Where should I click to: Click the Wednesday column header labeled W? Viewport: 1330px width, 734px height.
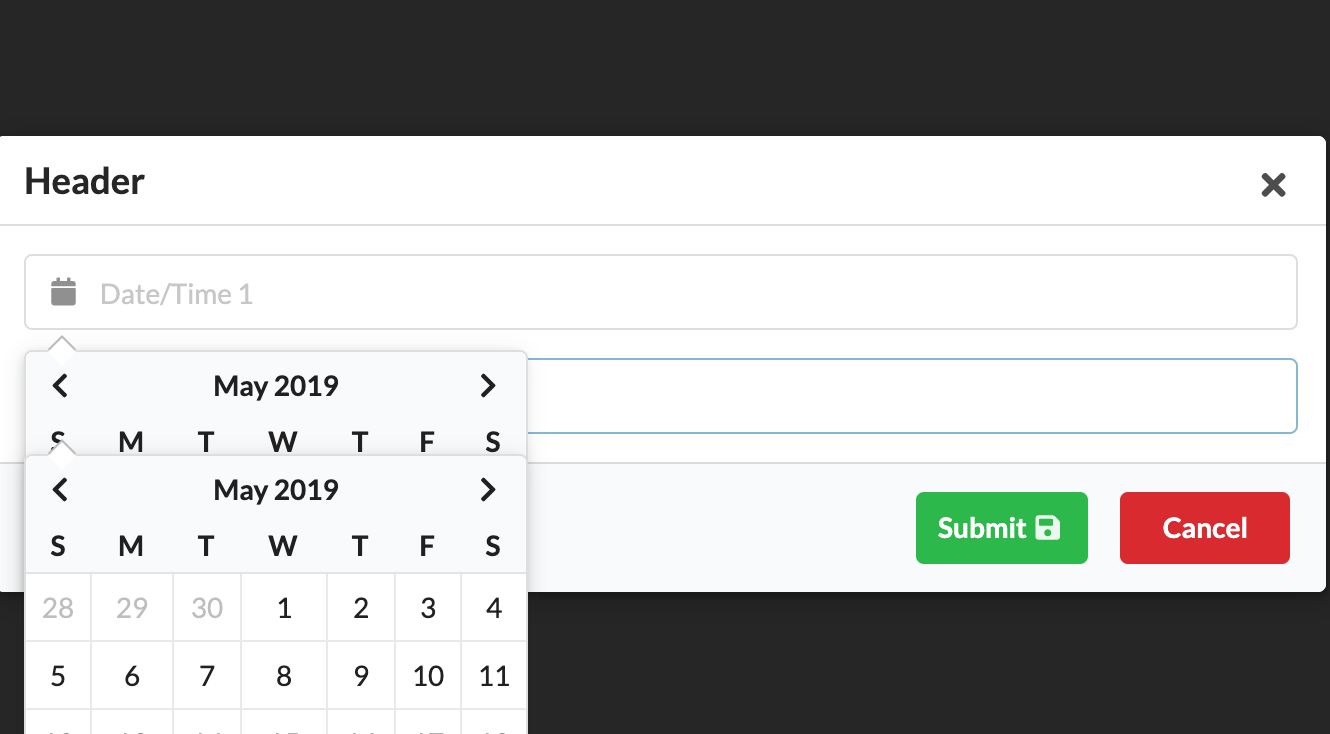pos(283,546)
